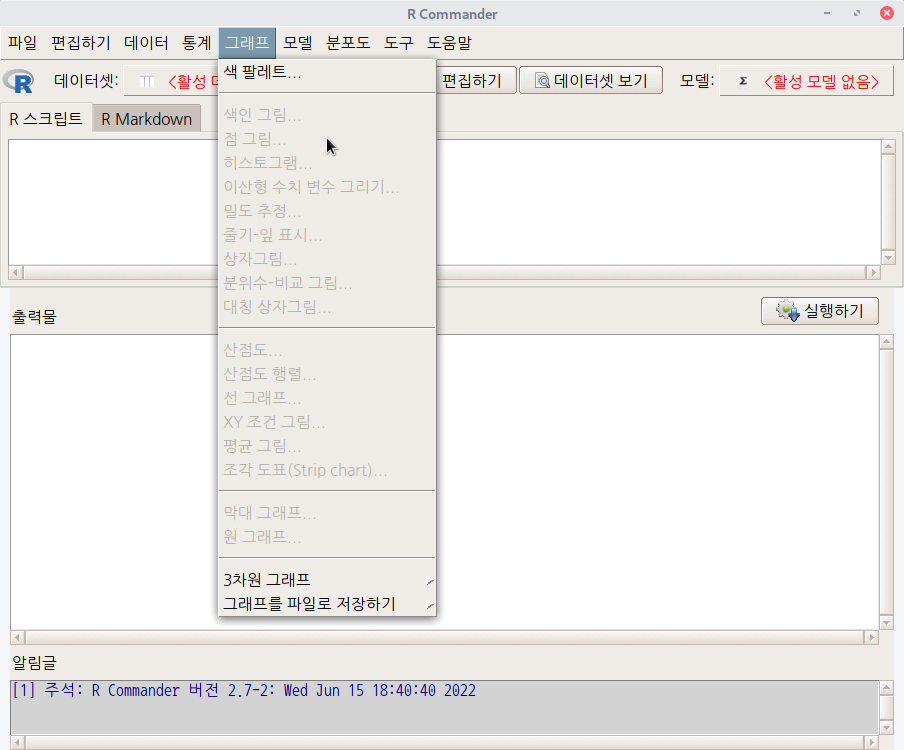
Task: Click messages pane scrollbar up arrow
Action: pyautogui.click(x=887, y=688)
